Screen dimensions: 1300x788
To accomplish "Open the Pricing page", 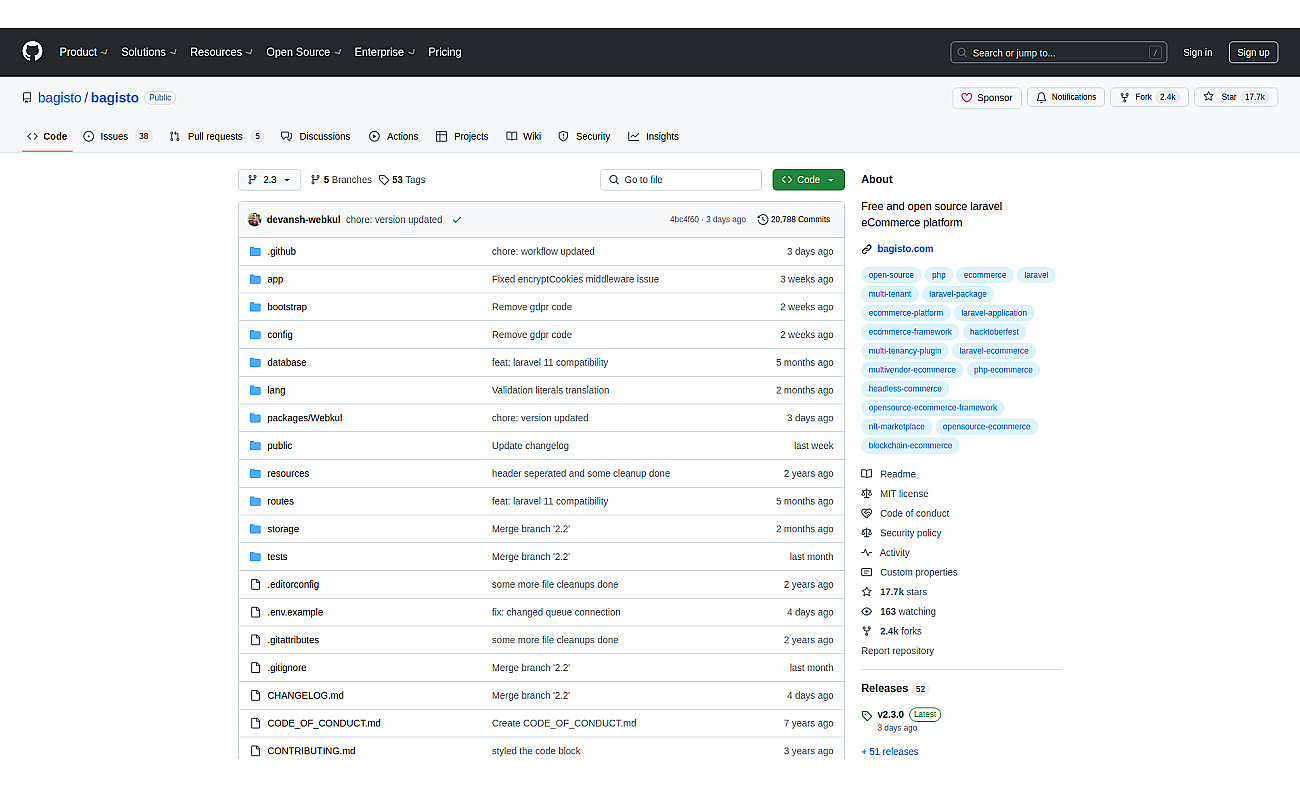I will point(445,52).
